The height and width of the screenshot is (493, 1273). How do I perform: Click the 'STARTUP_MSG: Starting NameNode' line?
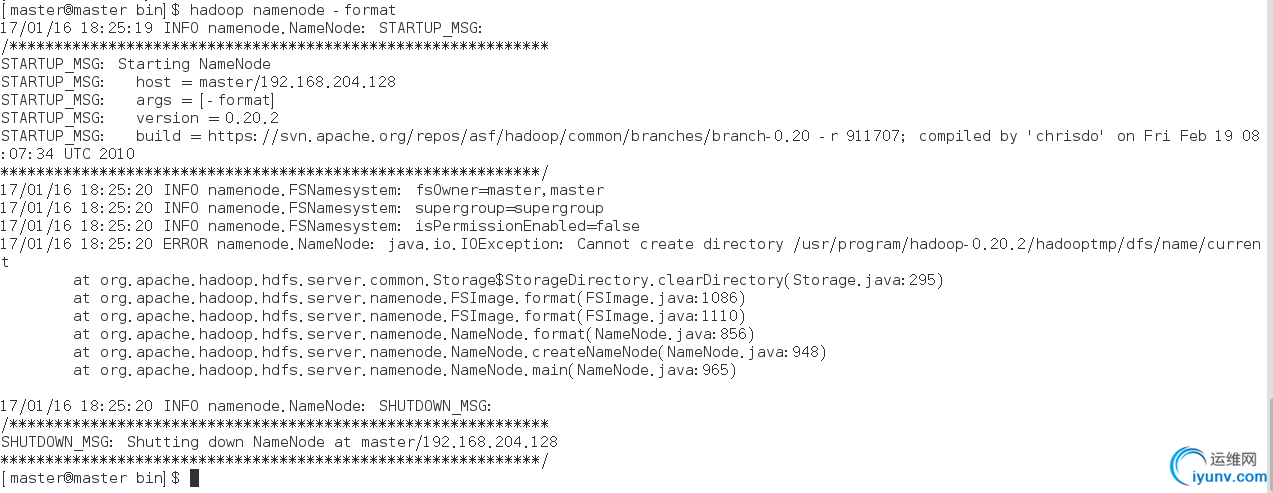[x=135, y=64]
